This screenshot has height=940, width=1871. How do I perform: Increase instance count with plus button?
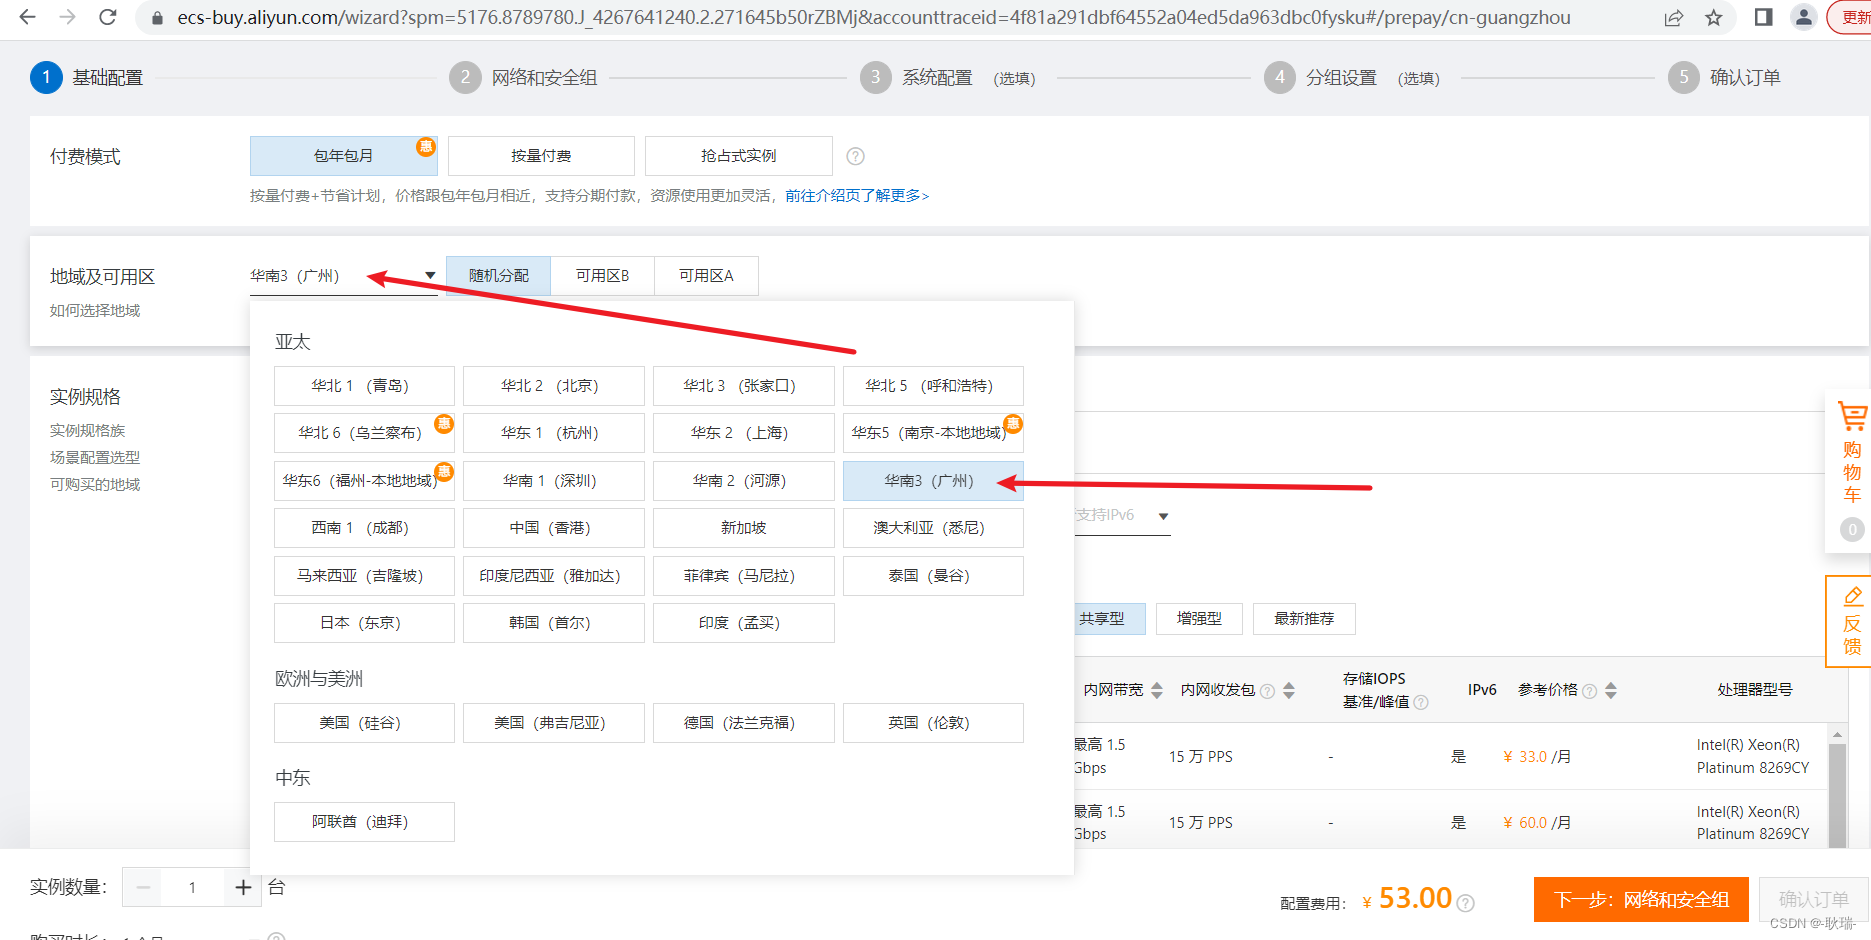243,887
